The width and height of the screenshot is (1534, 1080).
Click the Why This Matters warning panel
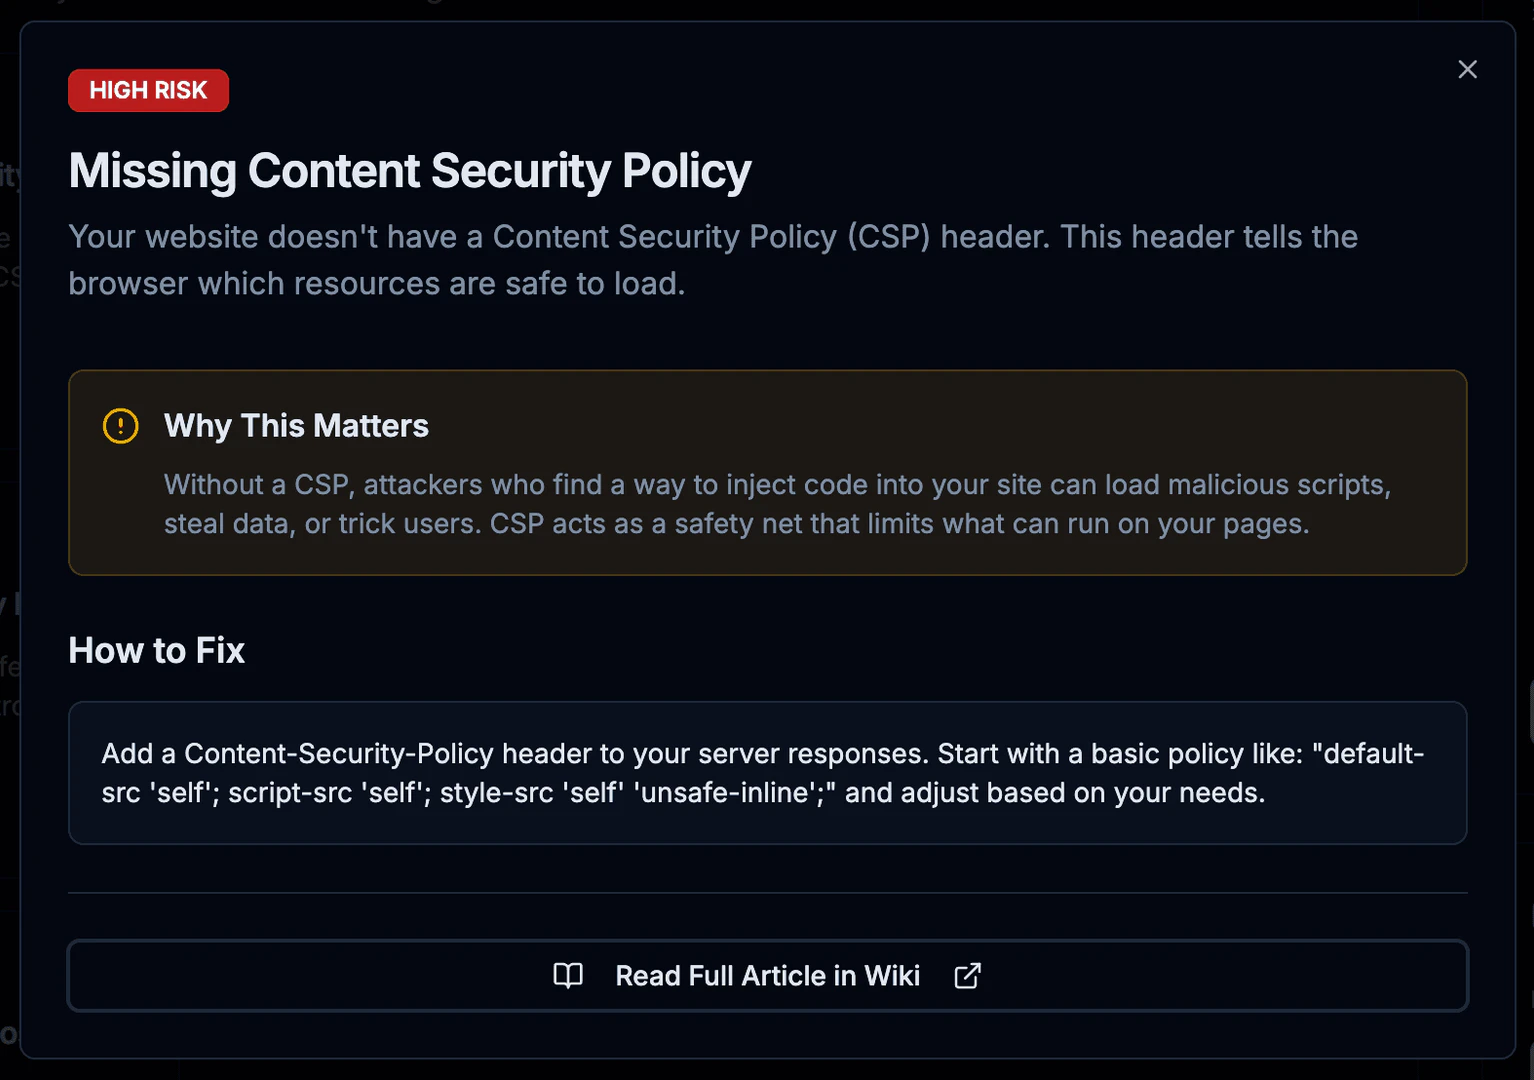coord(767,472)
